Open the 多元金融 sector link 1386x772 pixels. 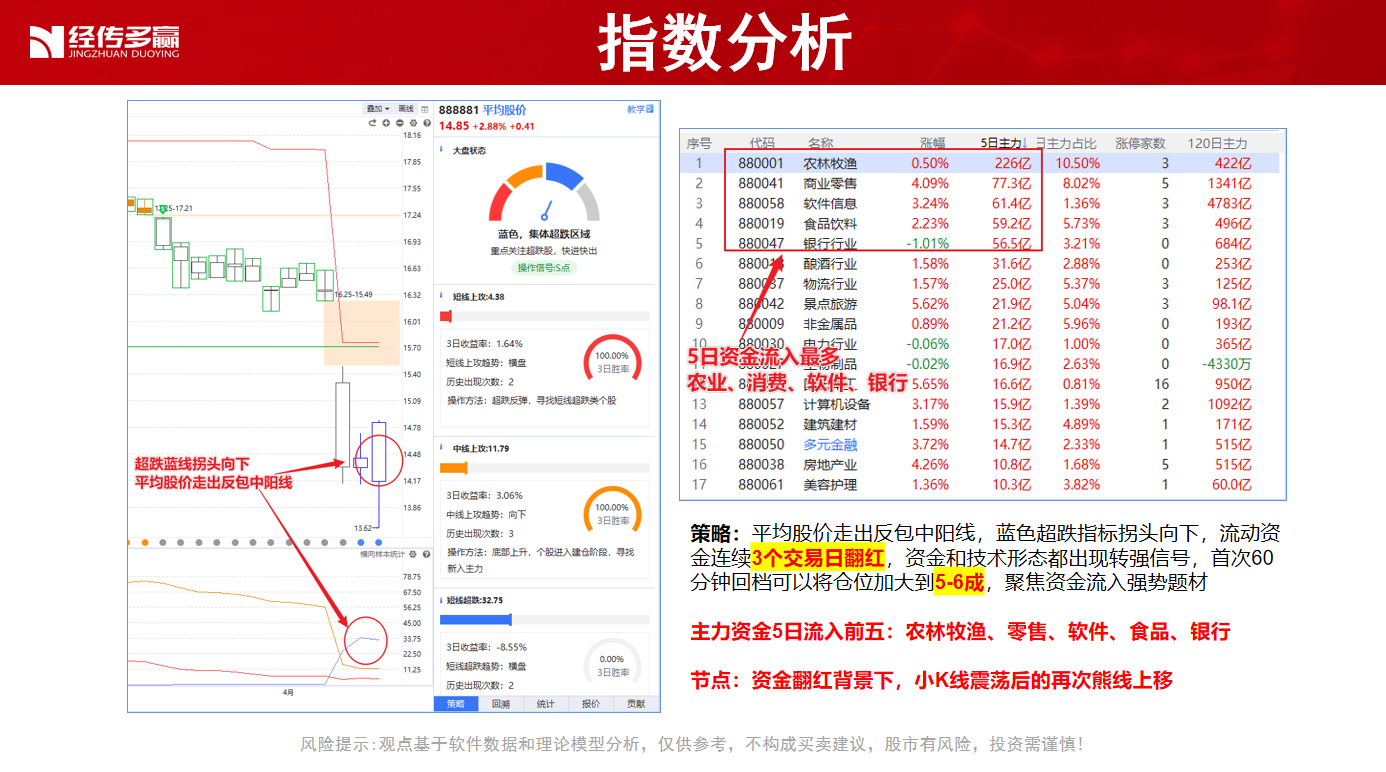(x=830, y=444)
